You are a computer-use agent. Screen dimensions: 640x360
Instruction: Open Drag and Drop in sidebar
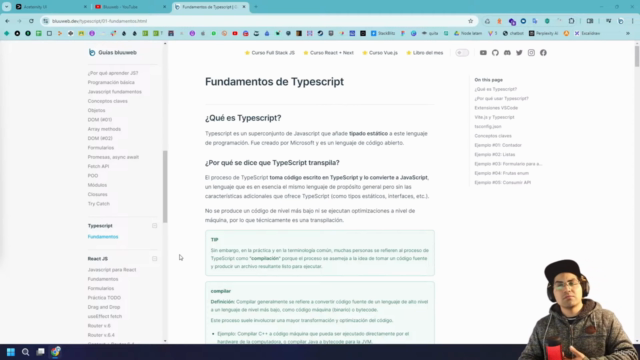(104, 307)
